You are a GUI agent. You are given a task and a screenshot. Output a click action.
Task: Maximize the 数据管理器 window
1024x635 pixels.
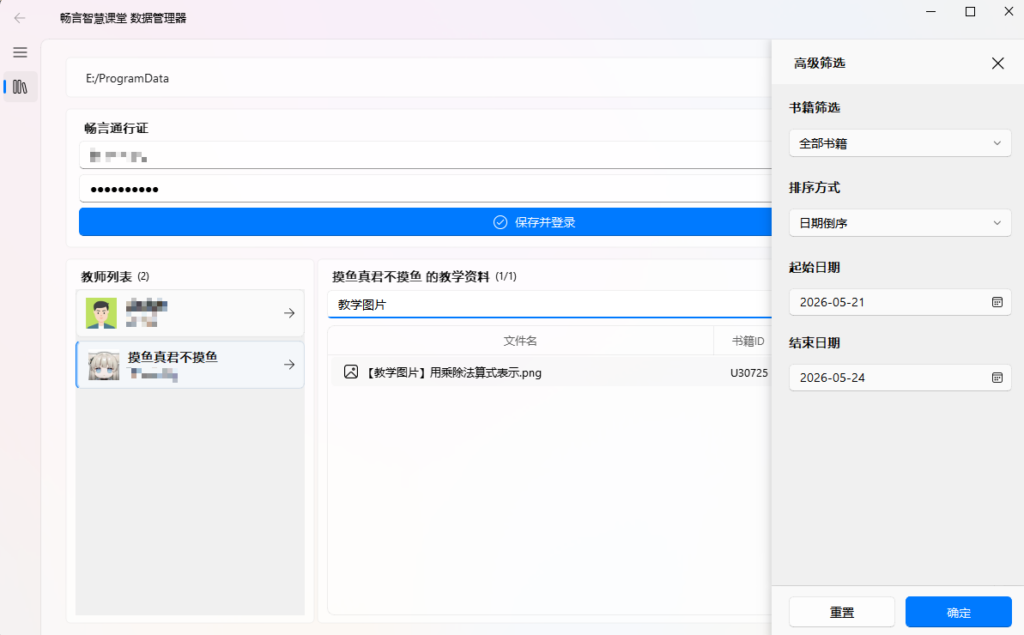click(970, 12)
